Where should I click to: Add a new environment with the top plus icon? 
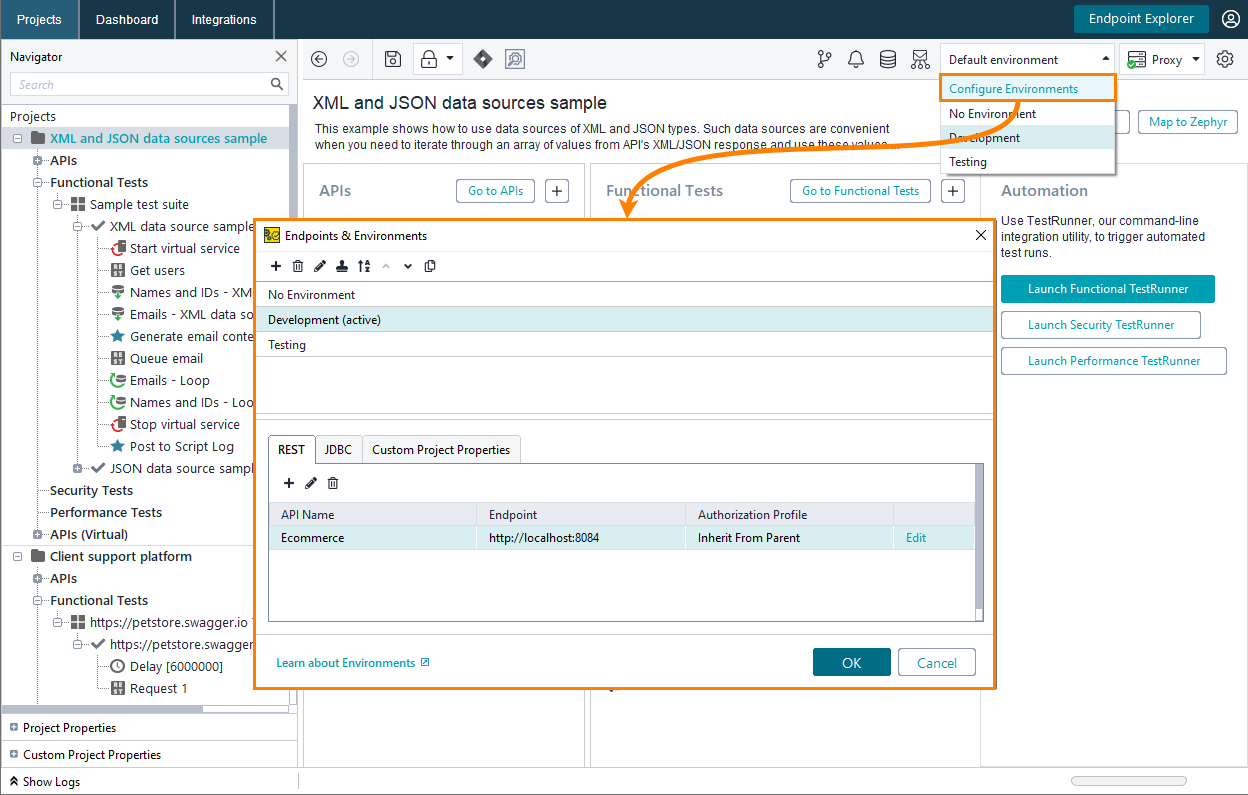[276, 266]
